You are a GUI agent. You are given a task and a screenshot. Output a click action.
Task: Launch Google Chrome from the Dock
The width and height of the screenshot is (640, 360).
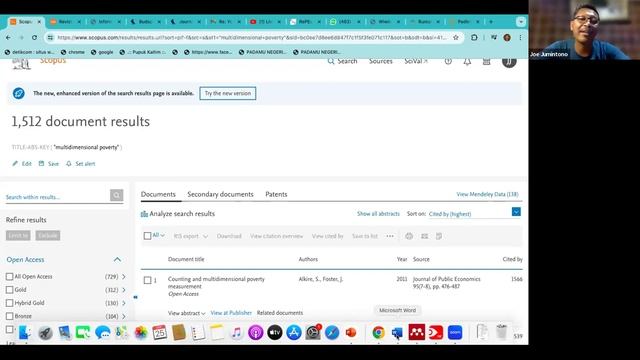click(378, 333)
